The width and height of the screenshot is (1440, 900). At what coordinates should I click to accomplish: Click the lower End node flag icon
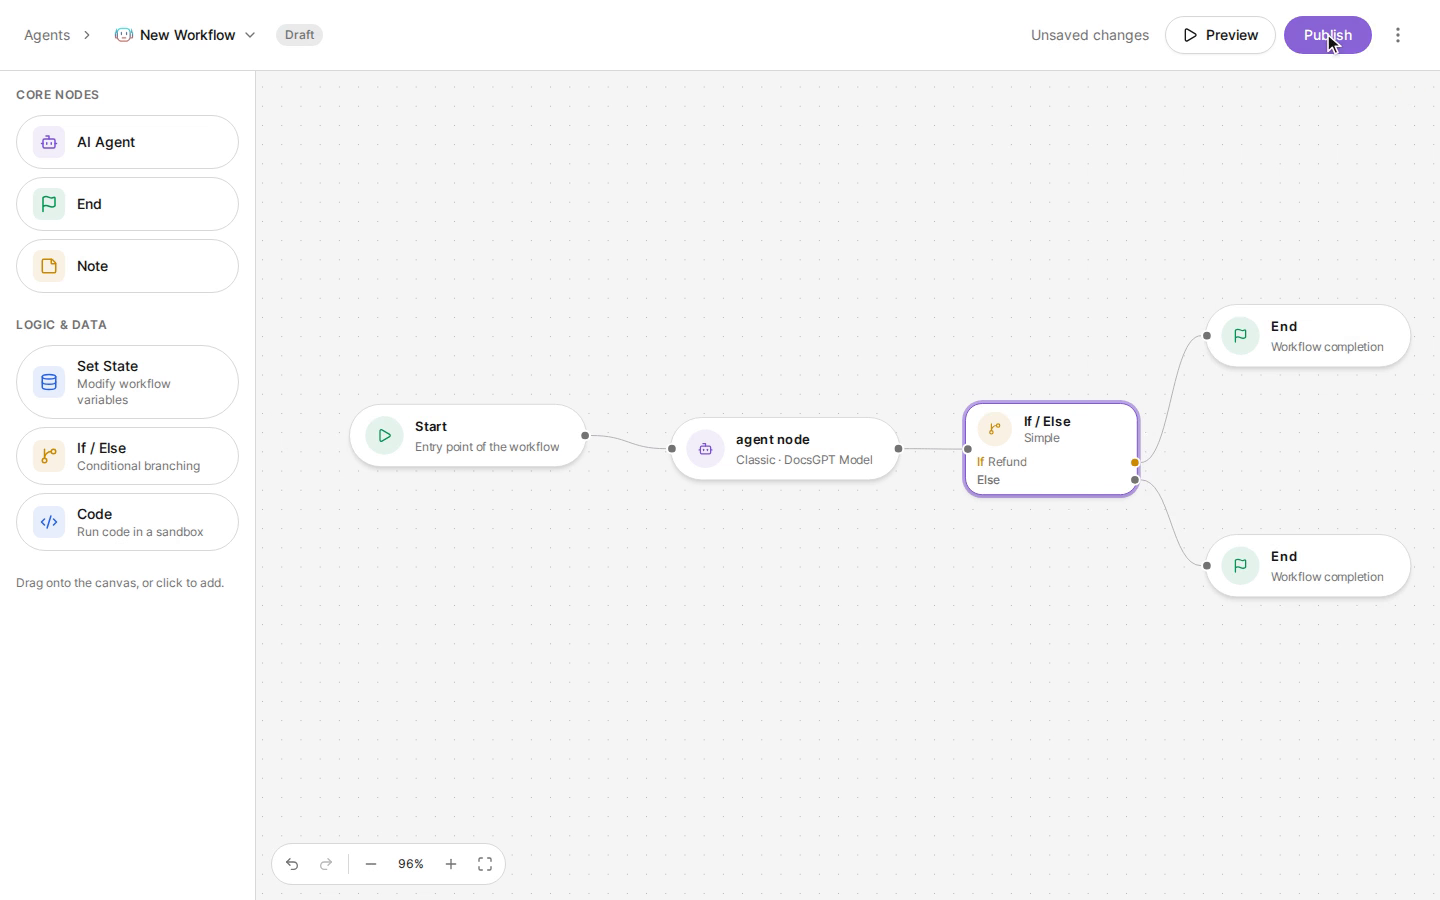(x=1240, y=566)
